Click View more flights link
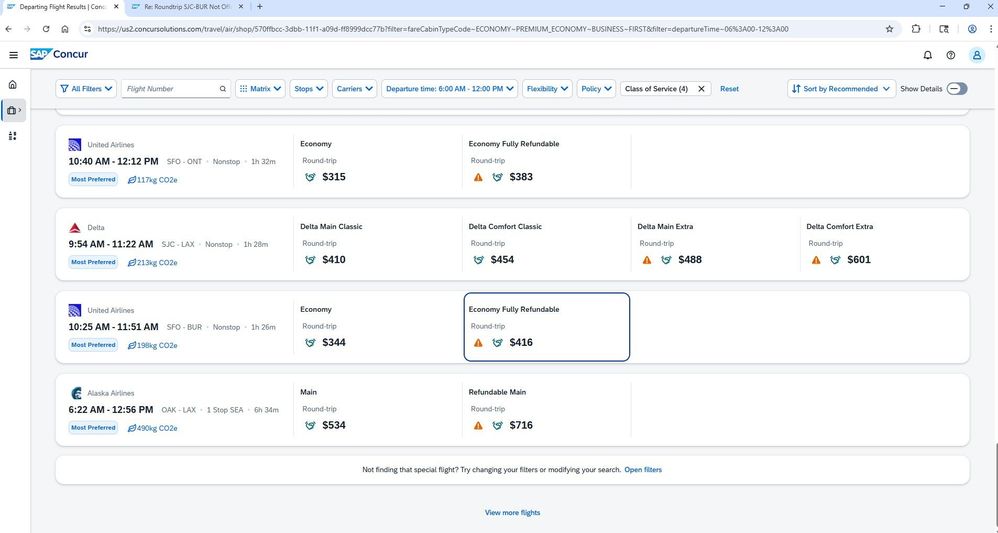 click(x=512, y=513)
